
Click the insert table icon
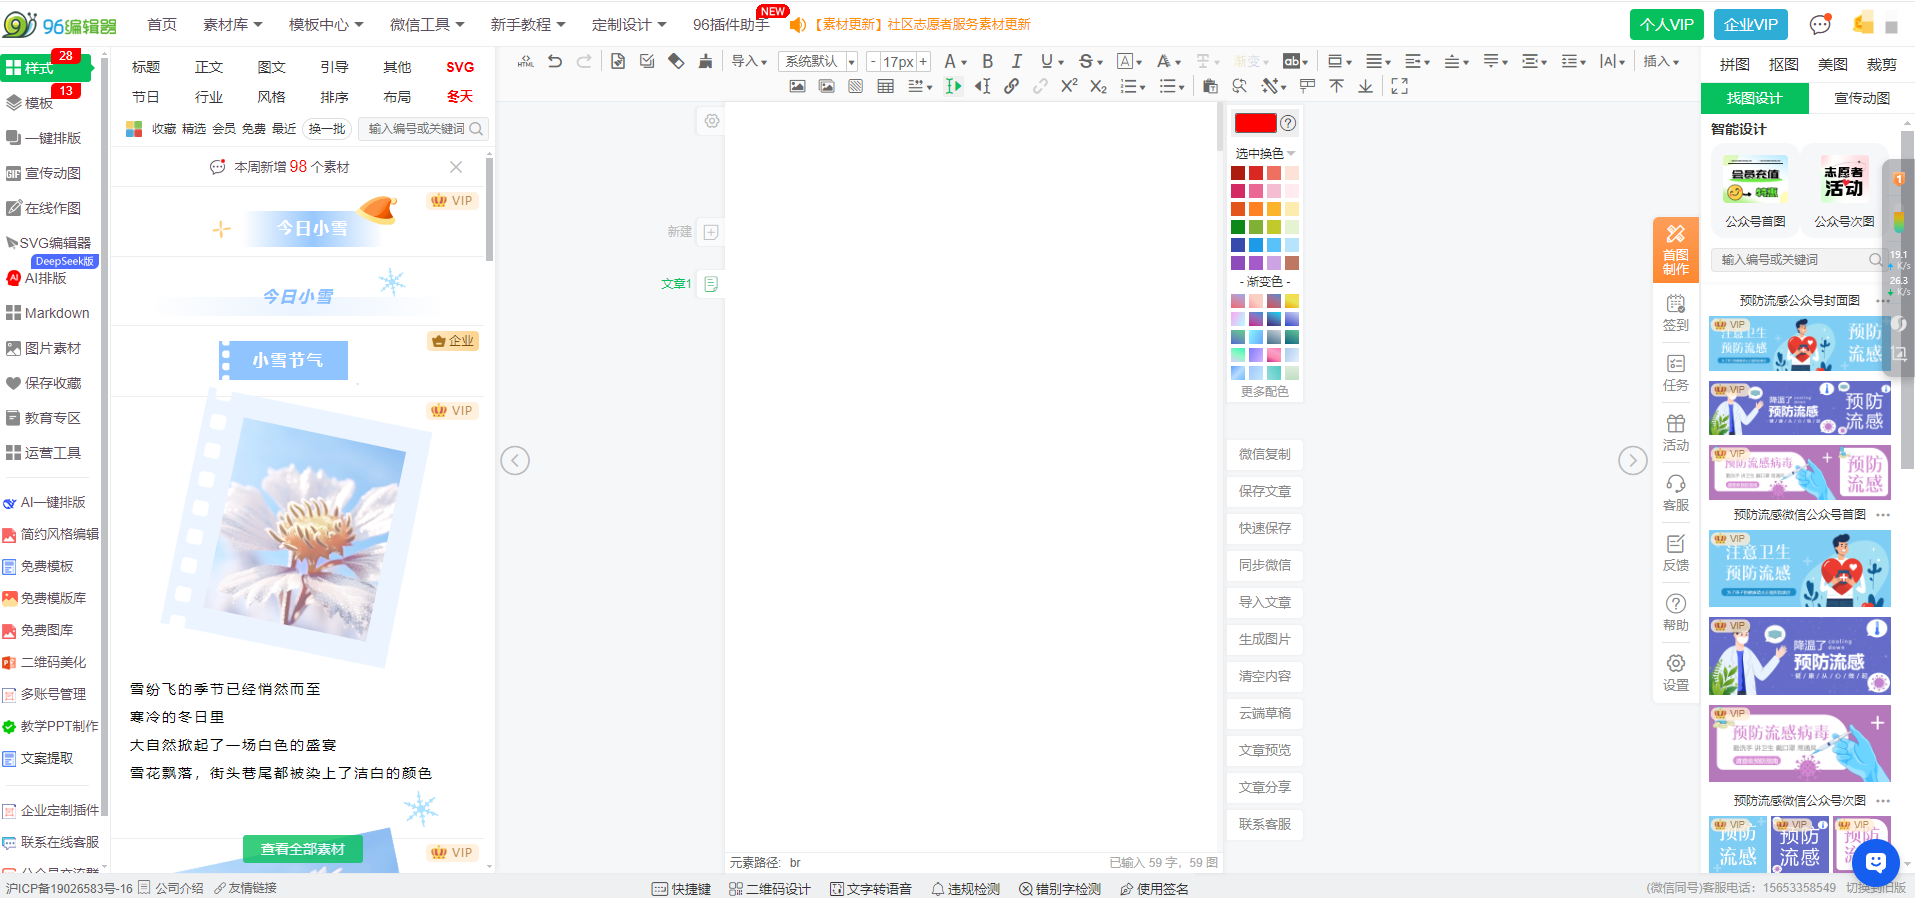click(x=885, y=87)
